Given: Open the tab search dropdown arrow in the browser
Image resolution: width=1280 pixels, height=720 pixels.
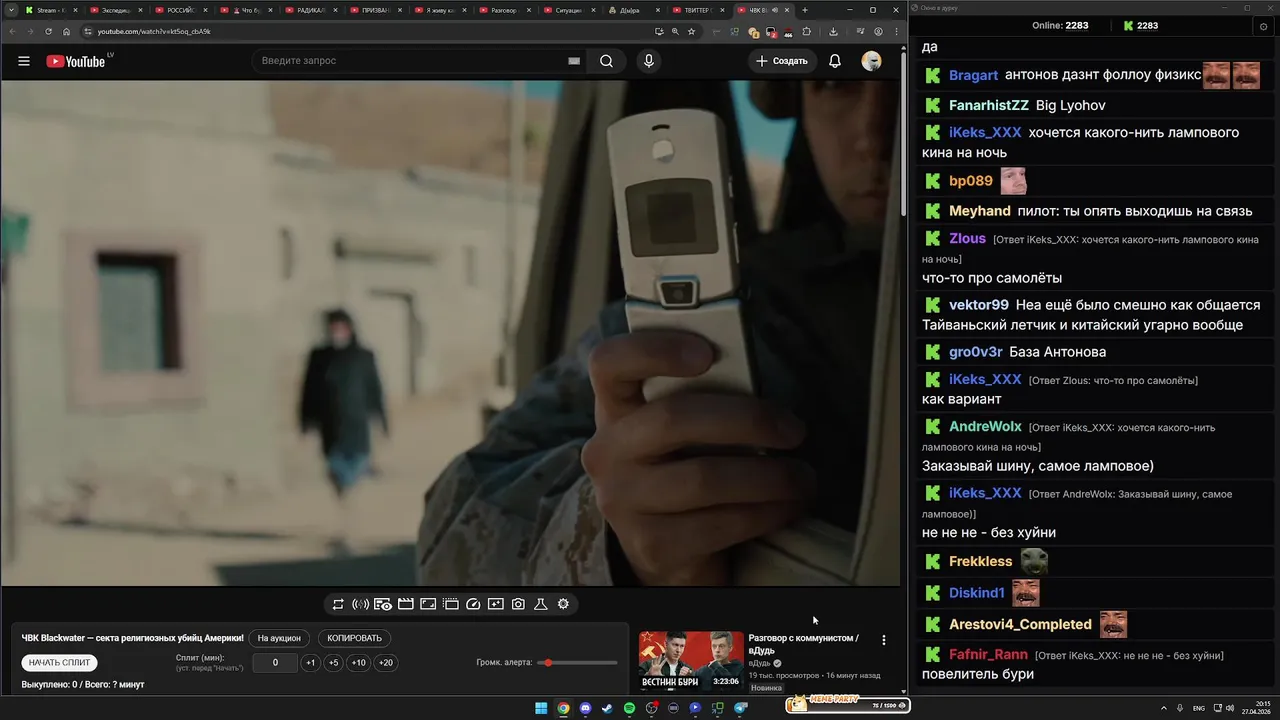Looking at the screenshot, I should coord(10,10).
